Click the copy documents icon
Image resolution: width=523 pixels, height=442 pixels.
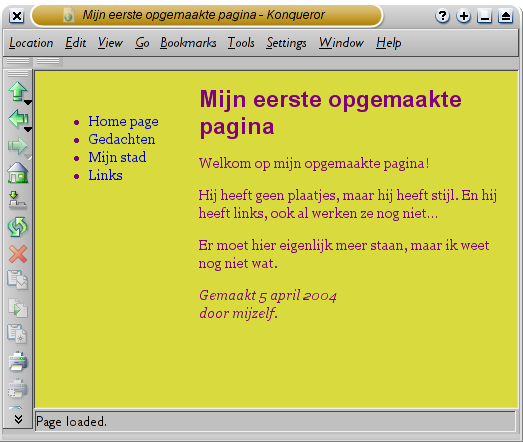(18, 308)
